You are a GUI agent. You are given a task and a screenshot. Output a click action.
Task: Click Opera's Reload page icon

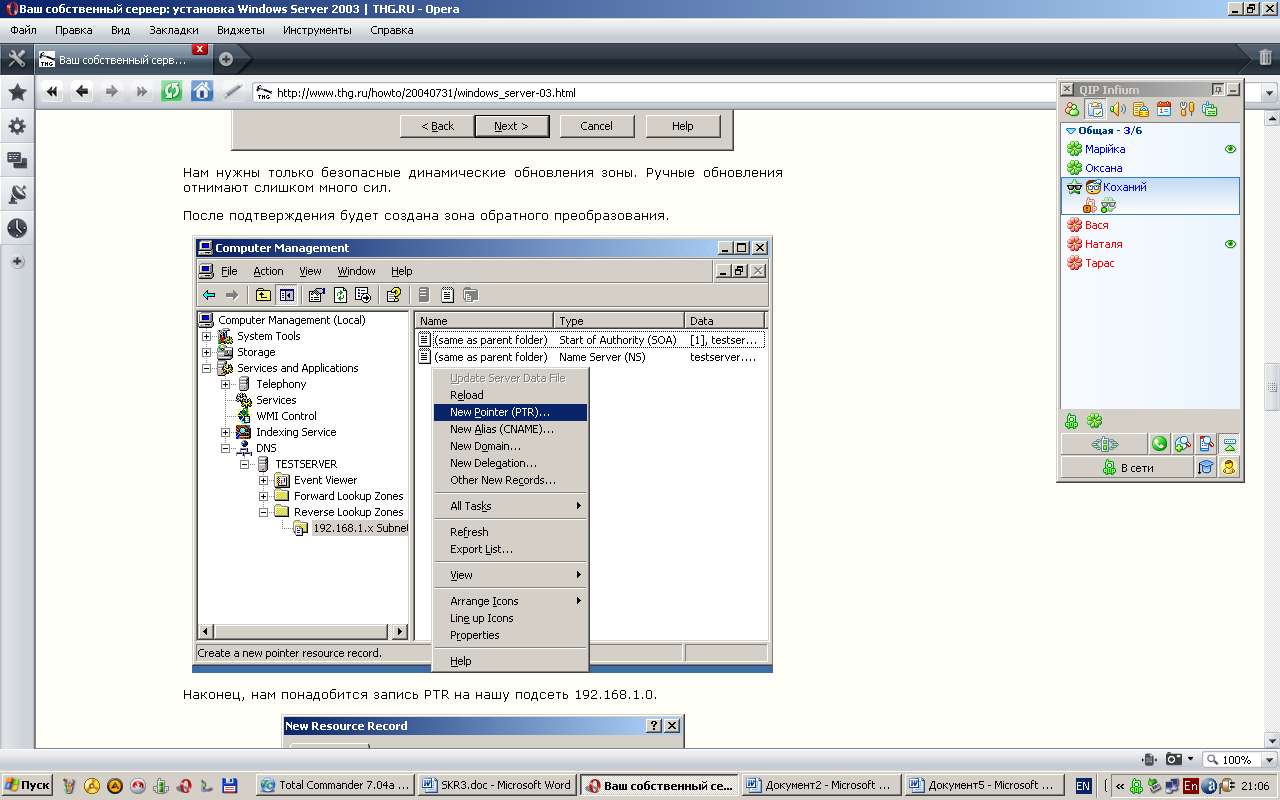[172, 92]
